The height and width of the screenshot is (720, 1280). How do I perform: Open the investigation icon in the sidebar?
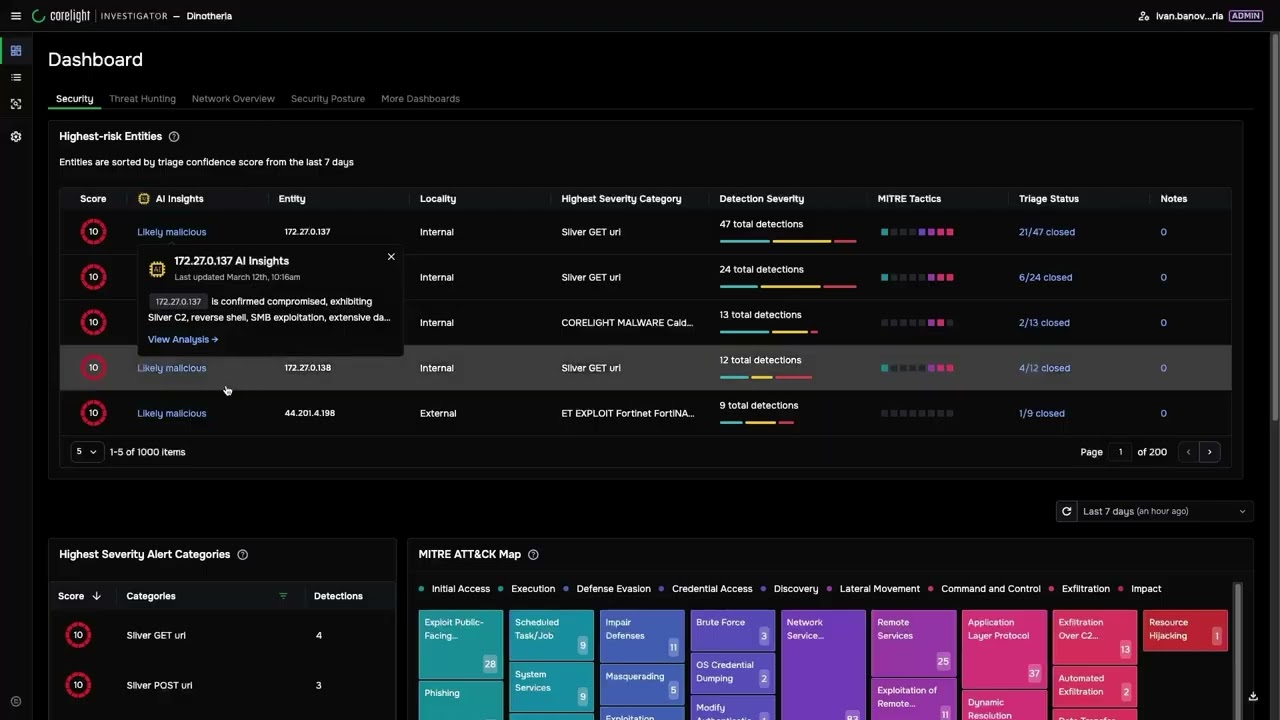pyautogui.click(x=15, y=103)
